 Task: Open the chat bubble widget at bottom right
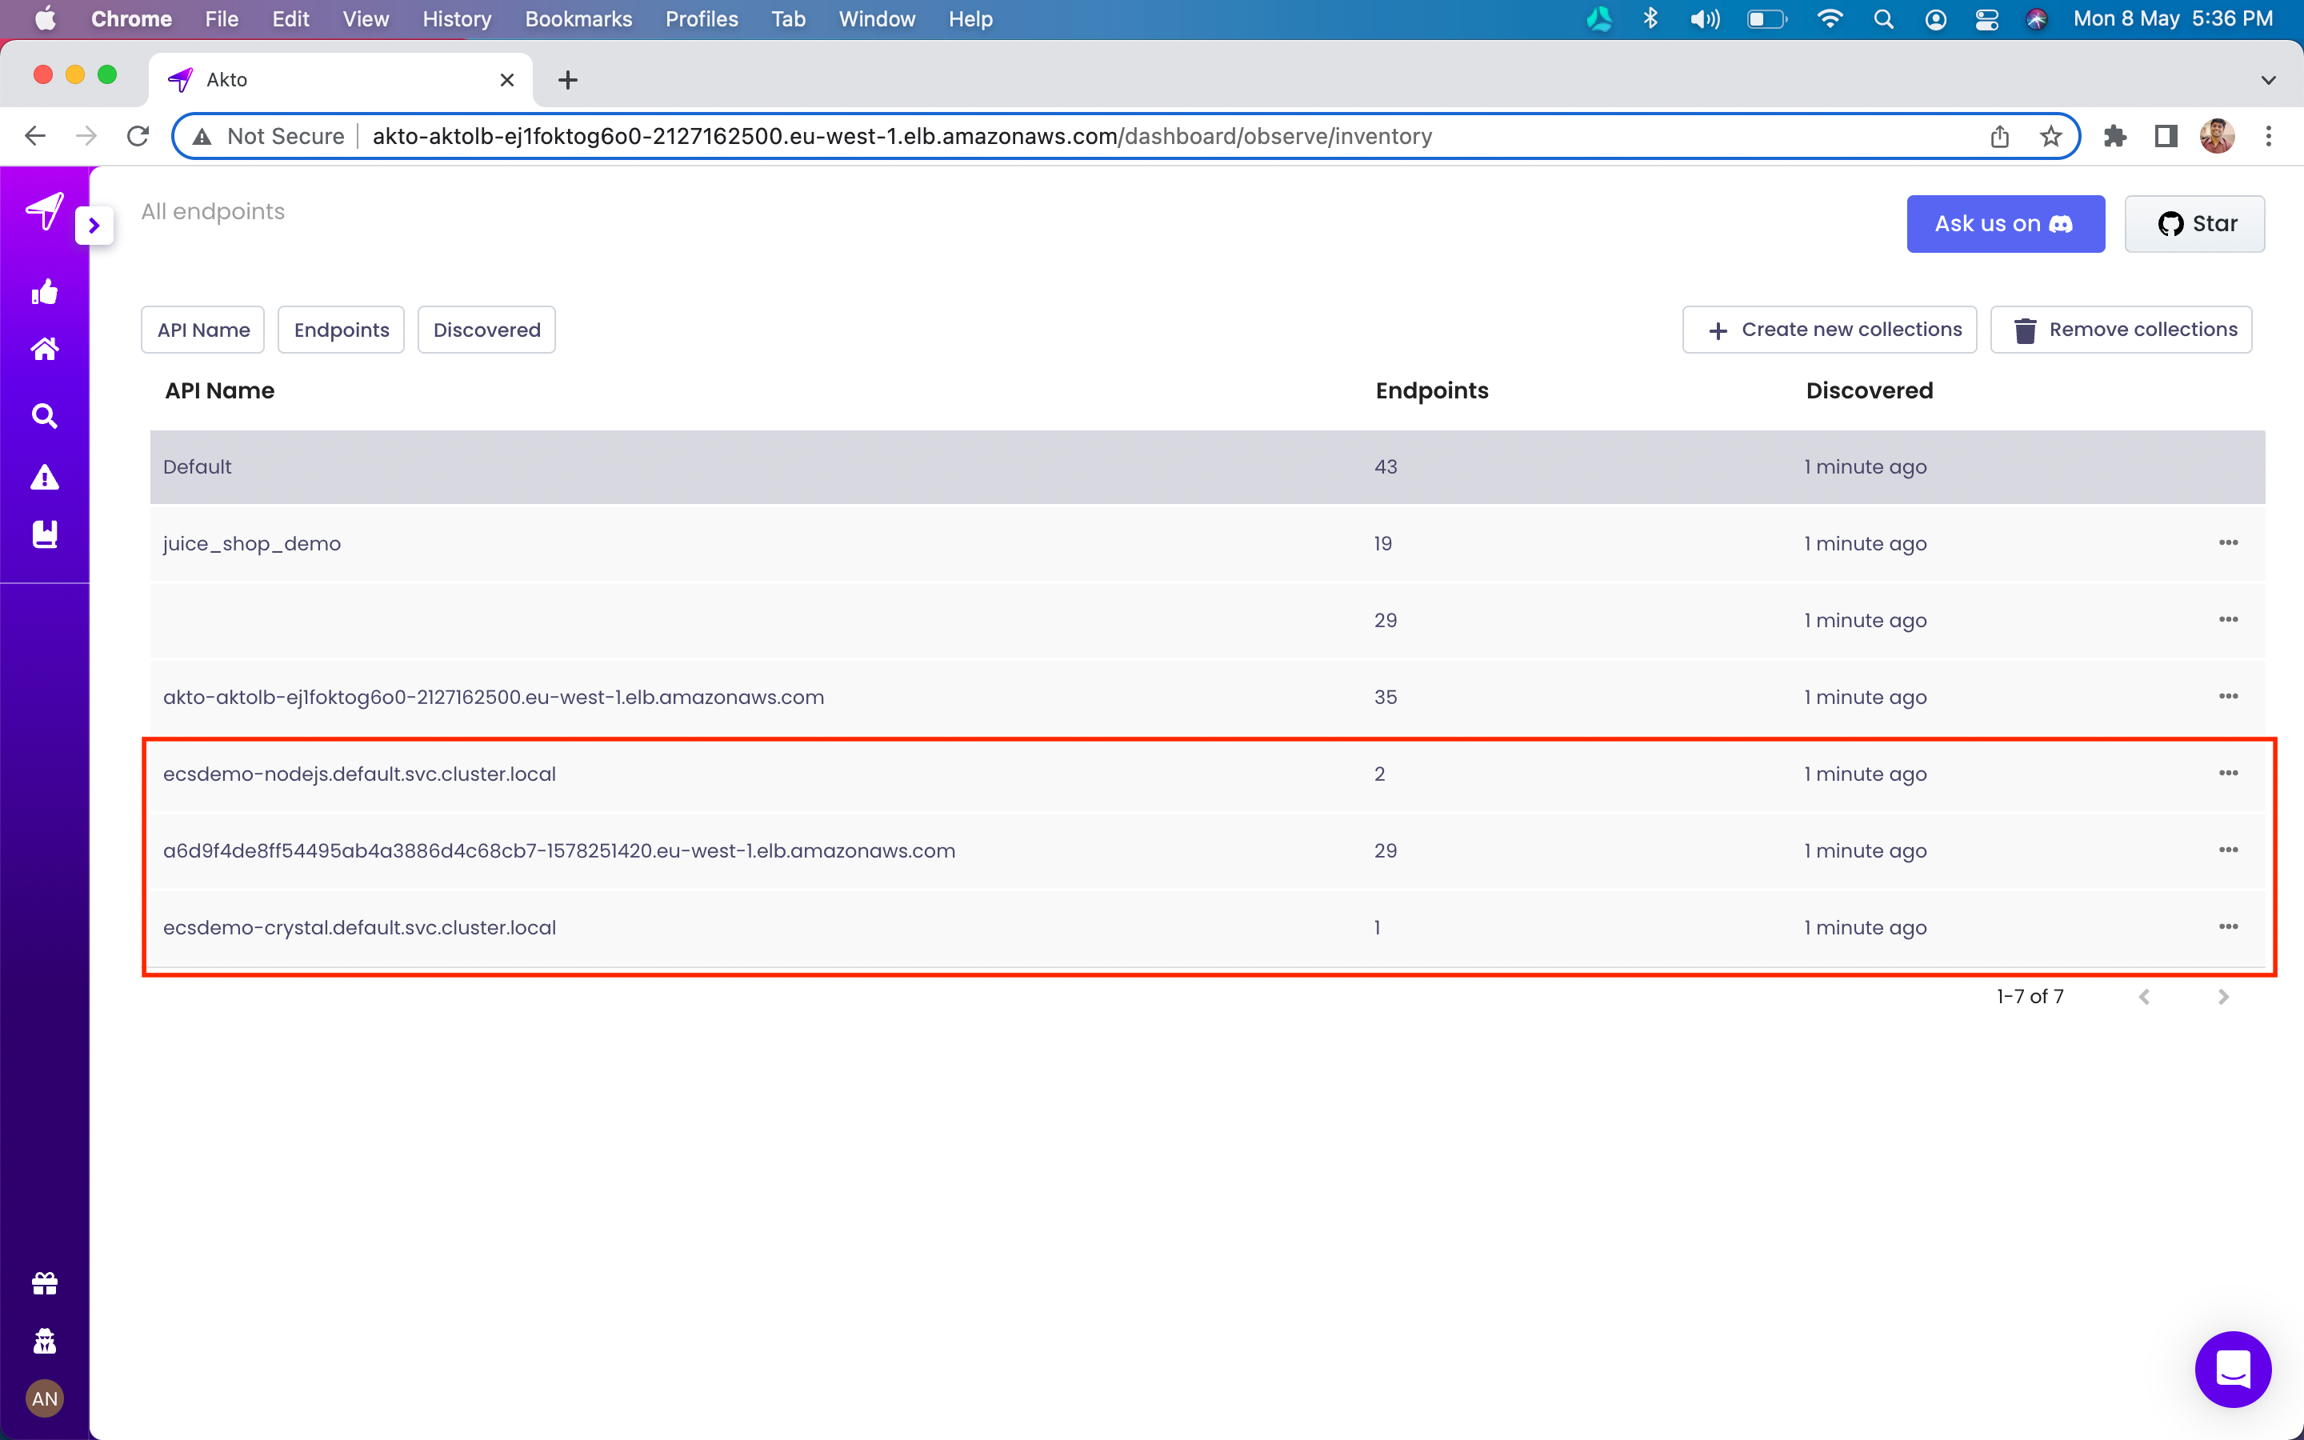point(2233,1369)
